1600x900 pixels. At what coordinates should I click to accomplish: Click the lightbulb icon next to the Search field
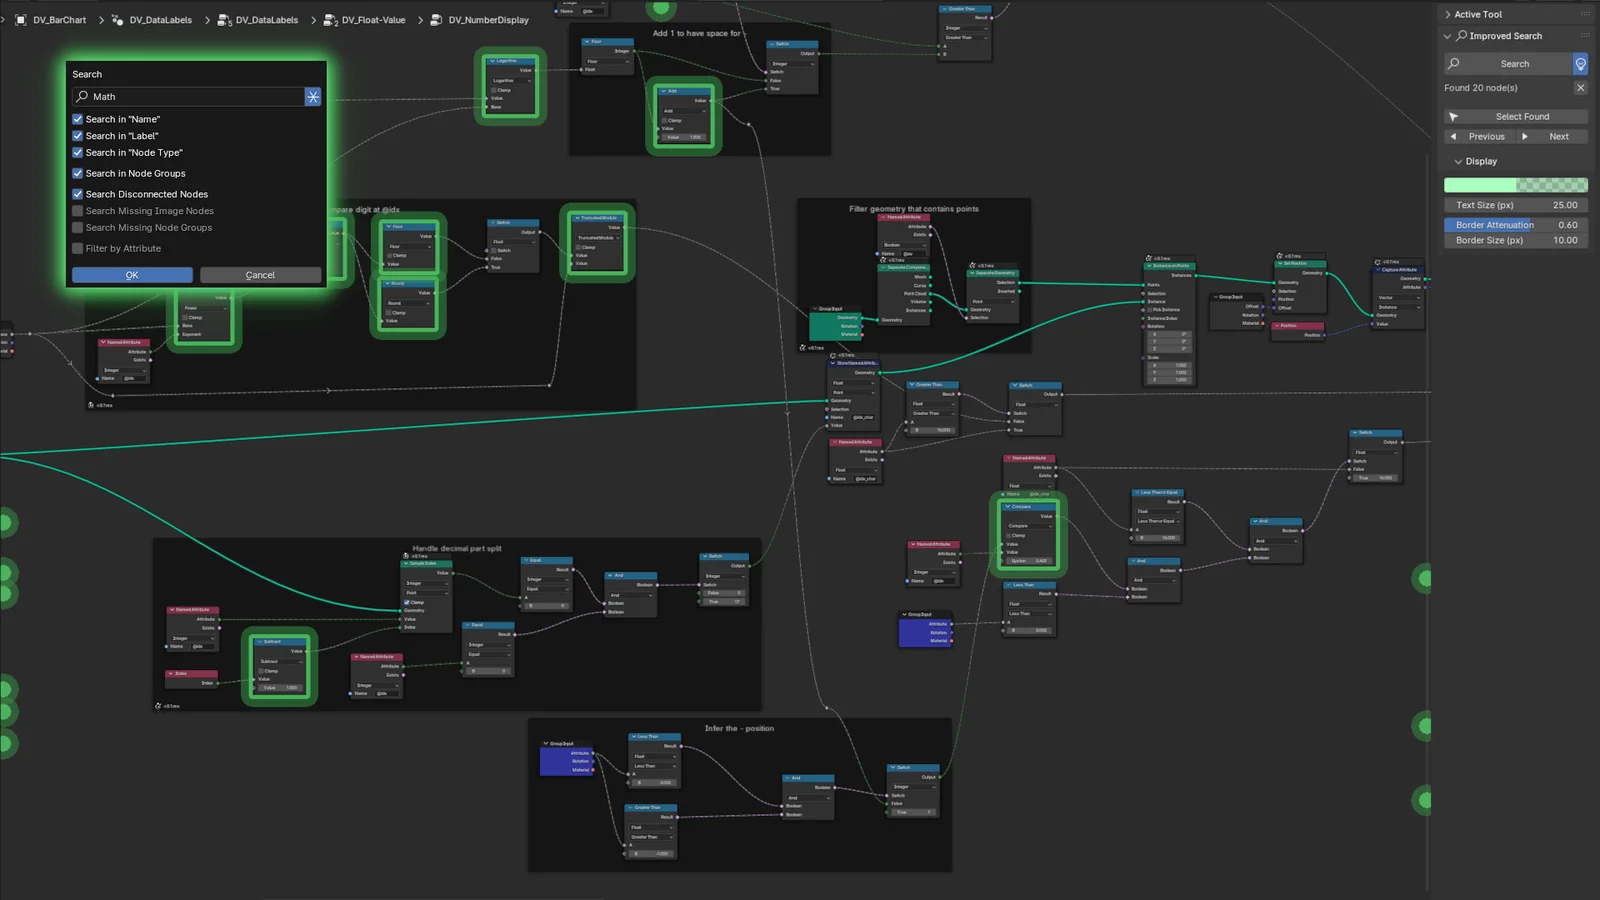[x=1580, y=63]
